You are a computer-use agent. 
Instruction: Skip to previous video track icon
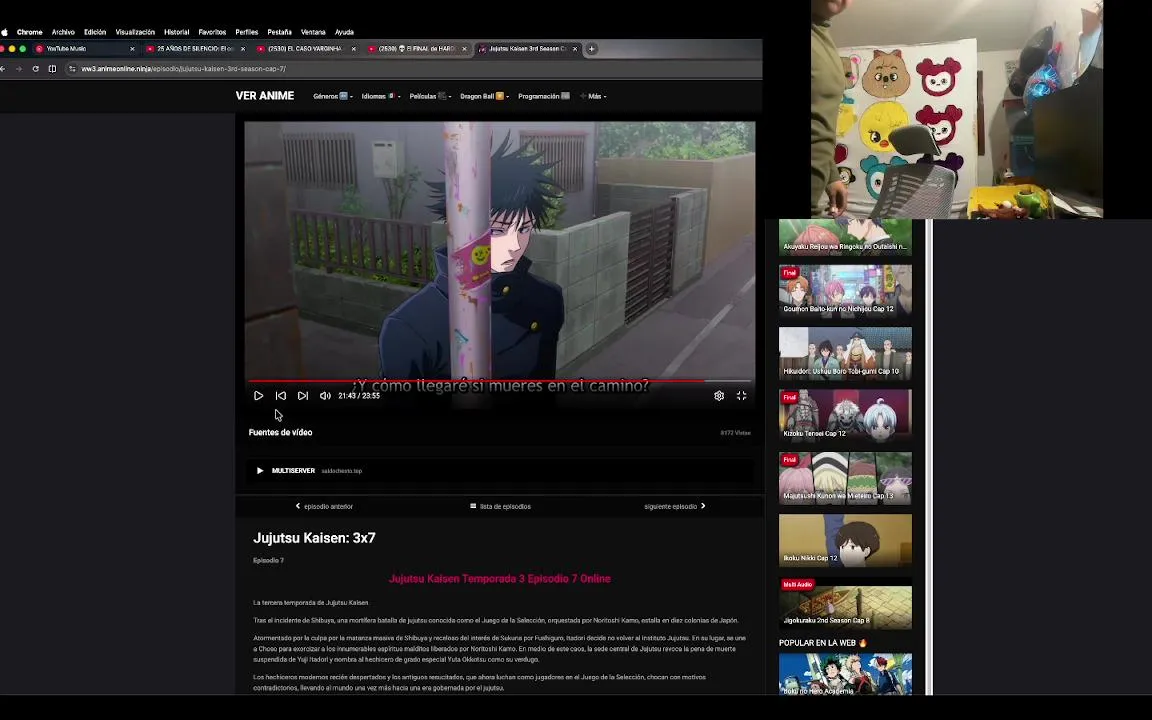pyautogui.click(x=281, y=395)
